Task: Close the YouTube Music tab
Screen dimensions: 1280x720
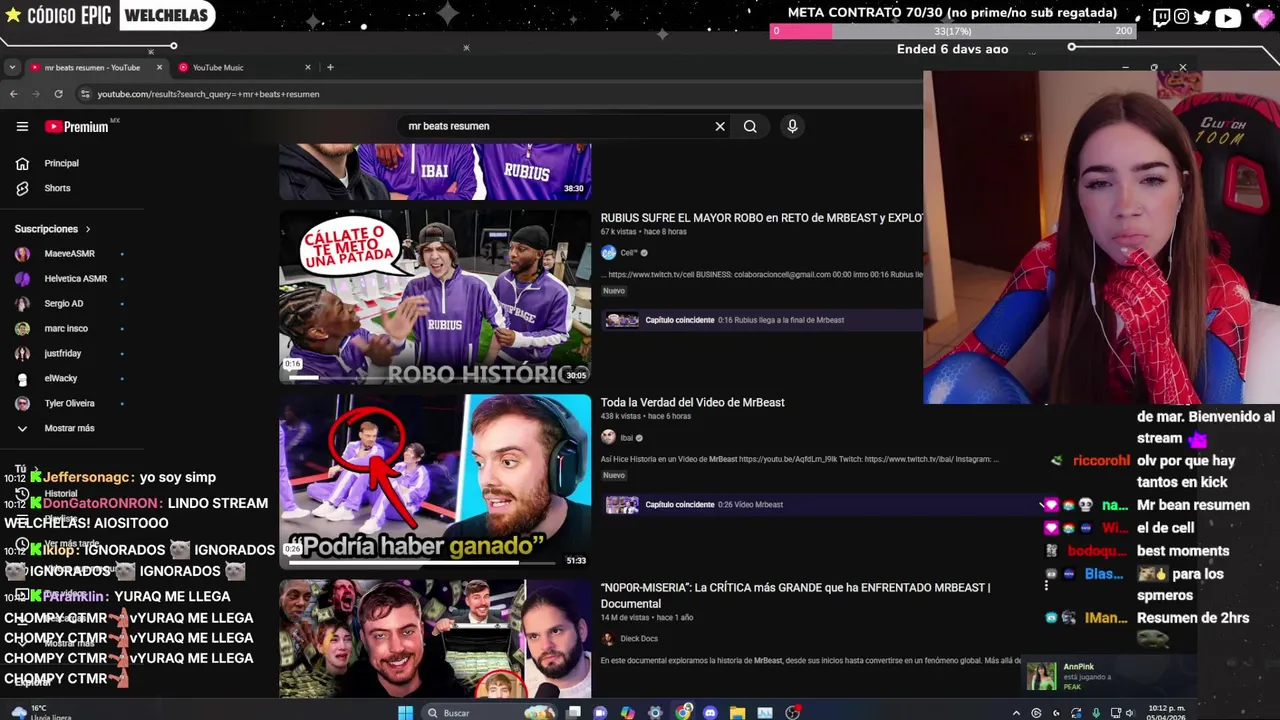Action: [x=308, y=67]
